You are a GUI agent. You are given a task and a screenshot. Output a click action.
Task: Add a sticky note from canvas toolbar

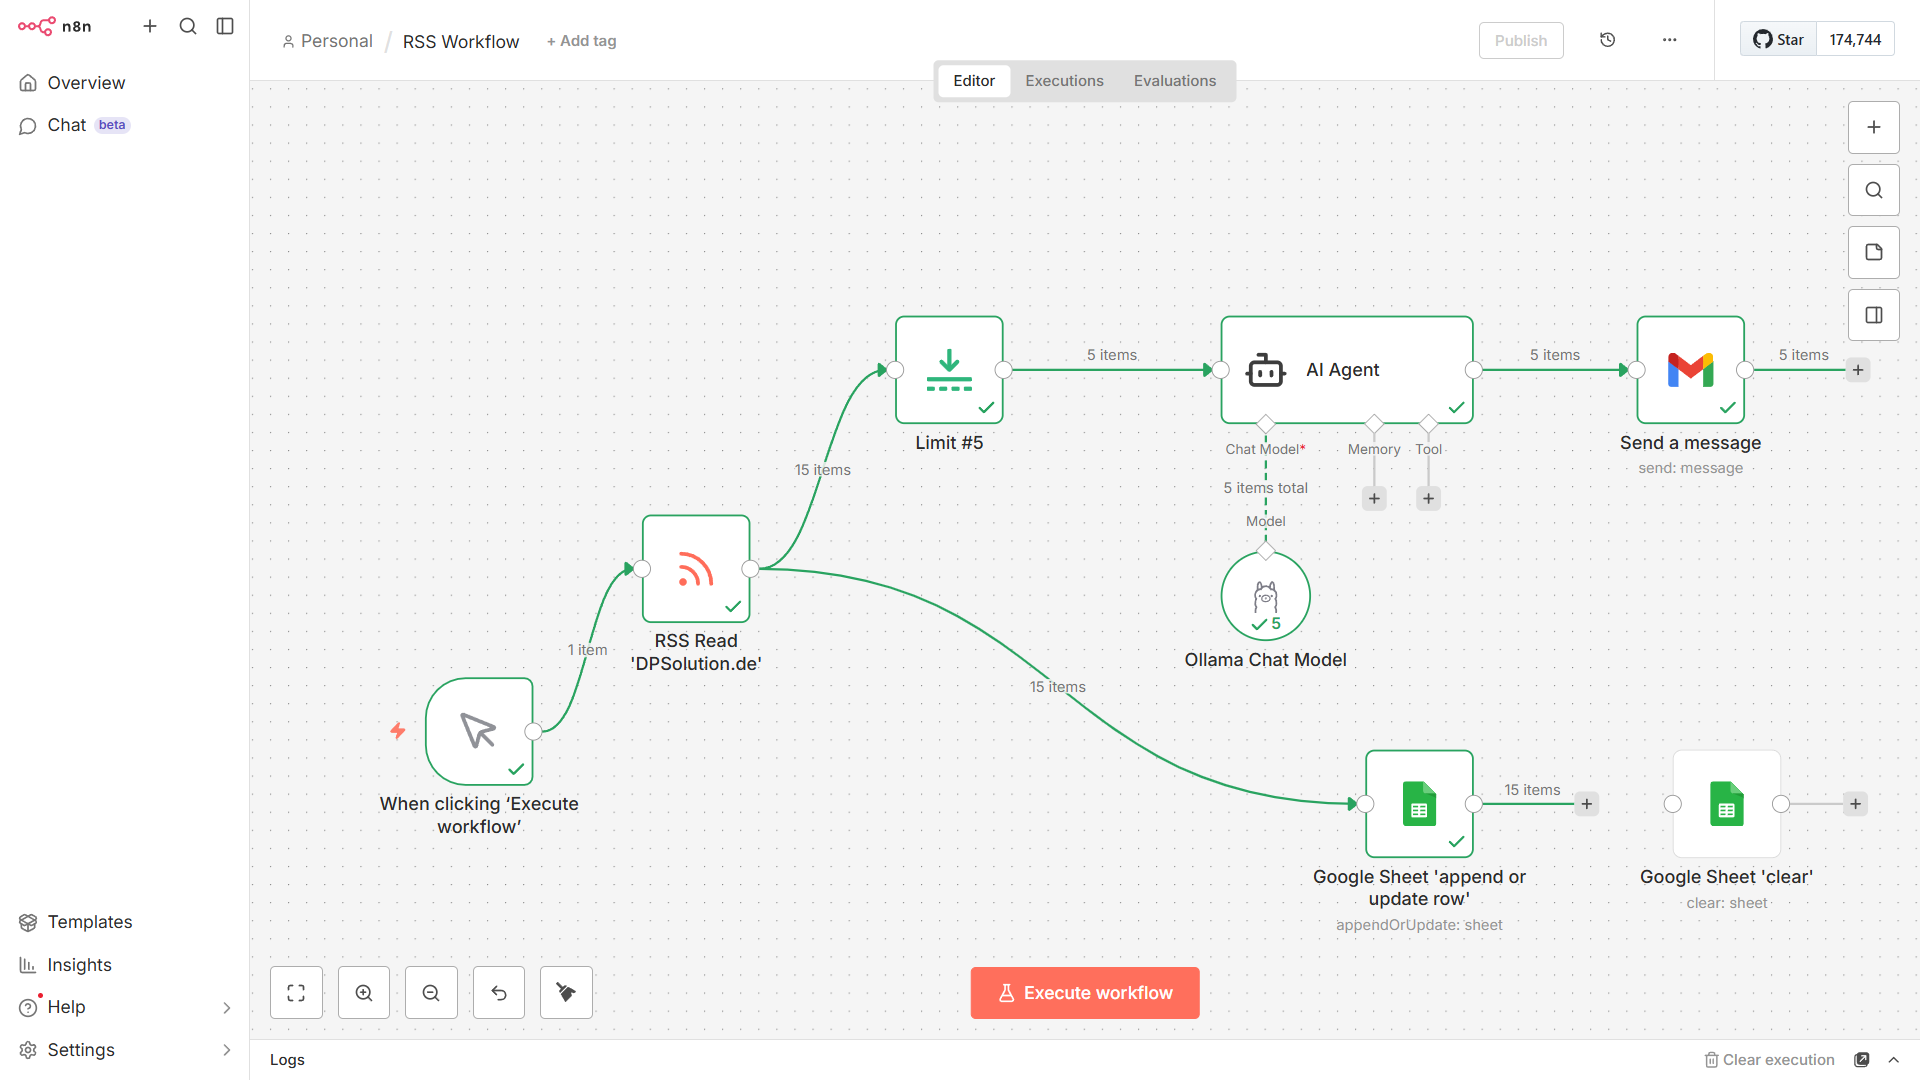(1873, 253)
